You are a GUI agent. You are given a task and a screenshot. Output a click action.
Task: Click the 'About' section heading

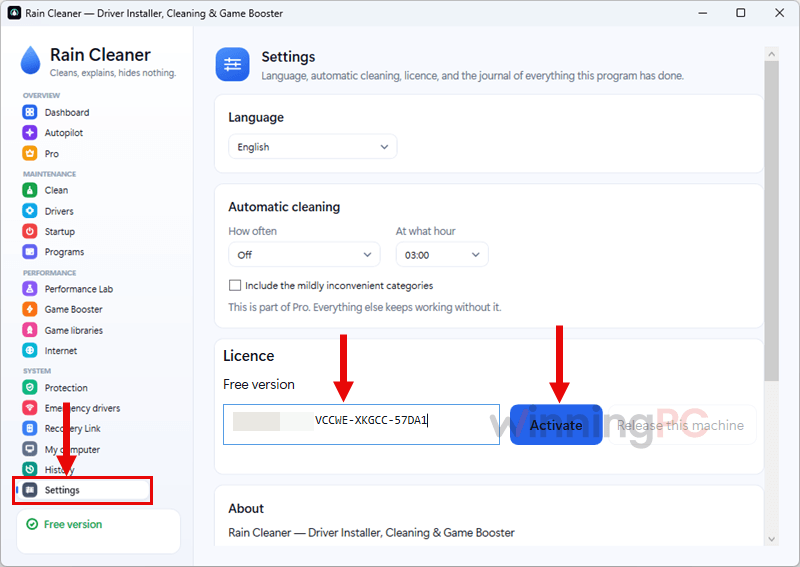coord(246,508)
